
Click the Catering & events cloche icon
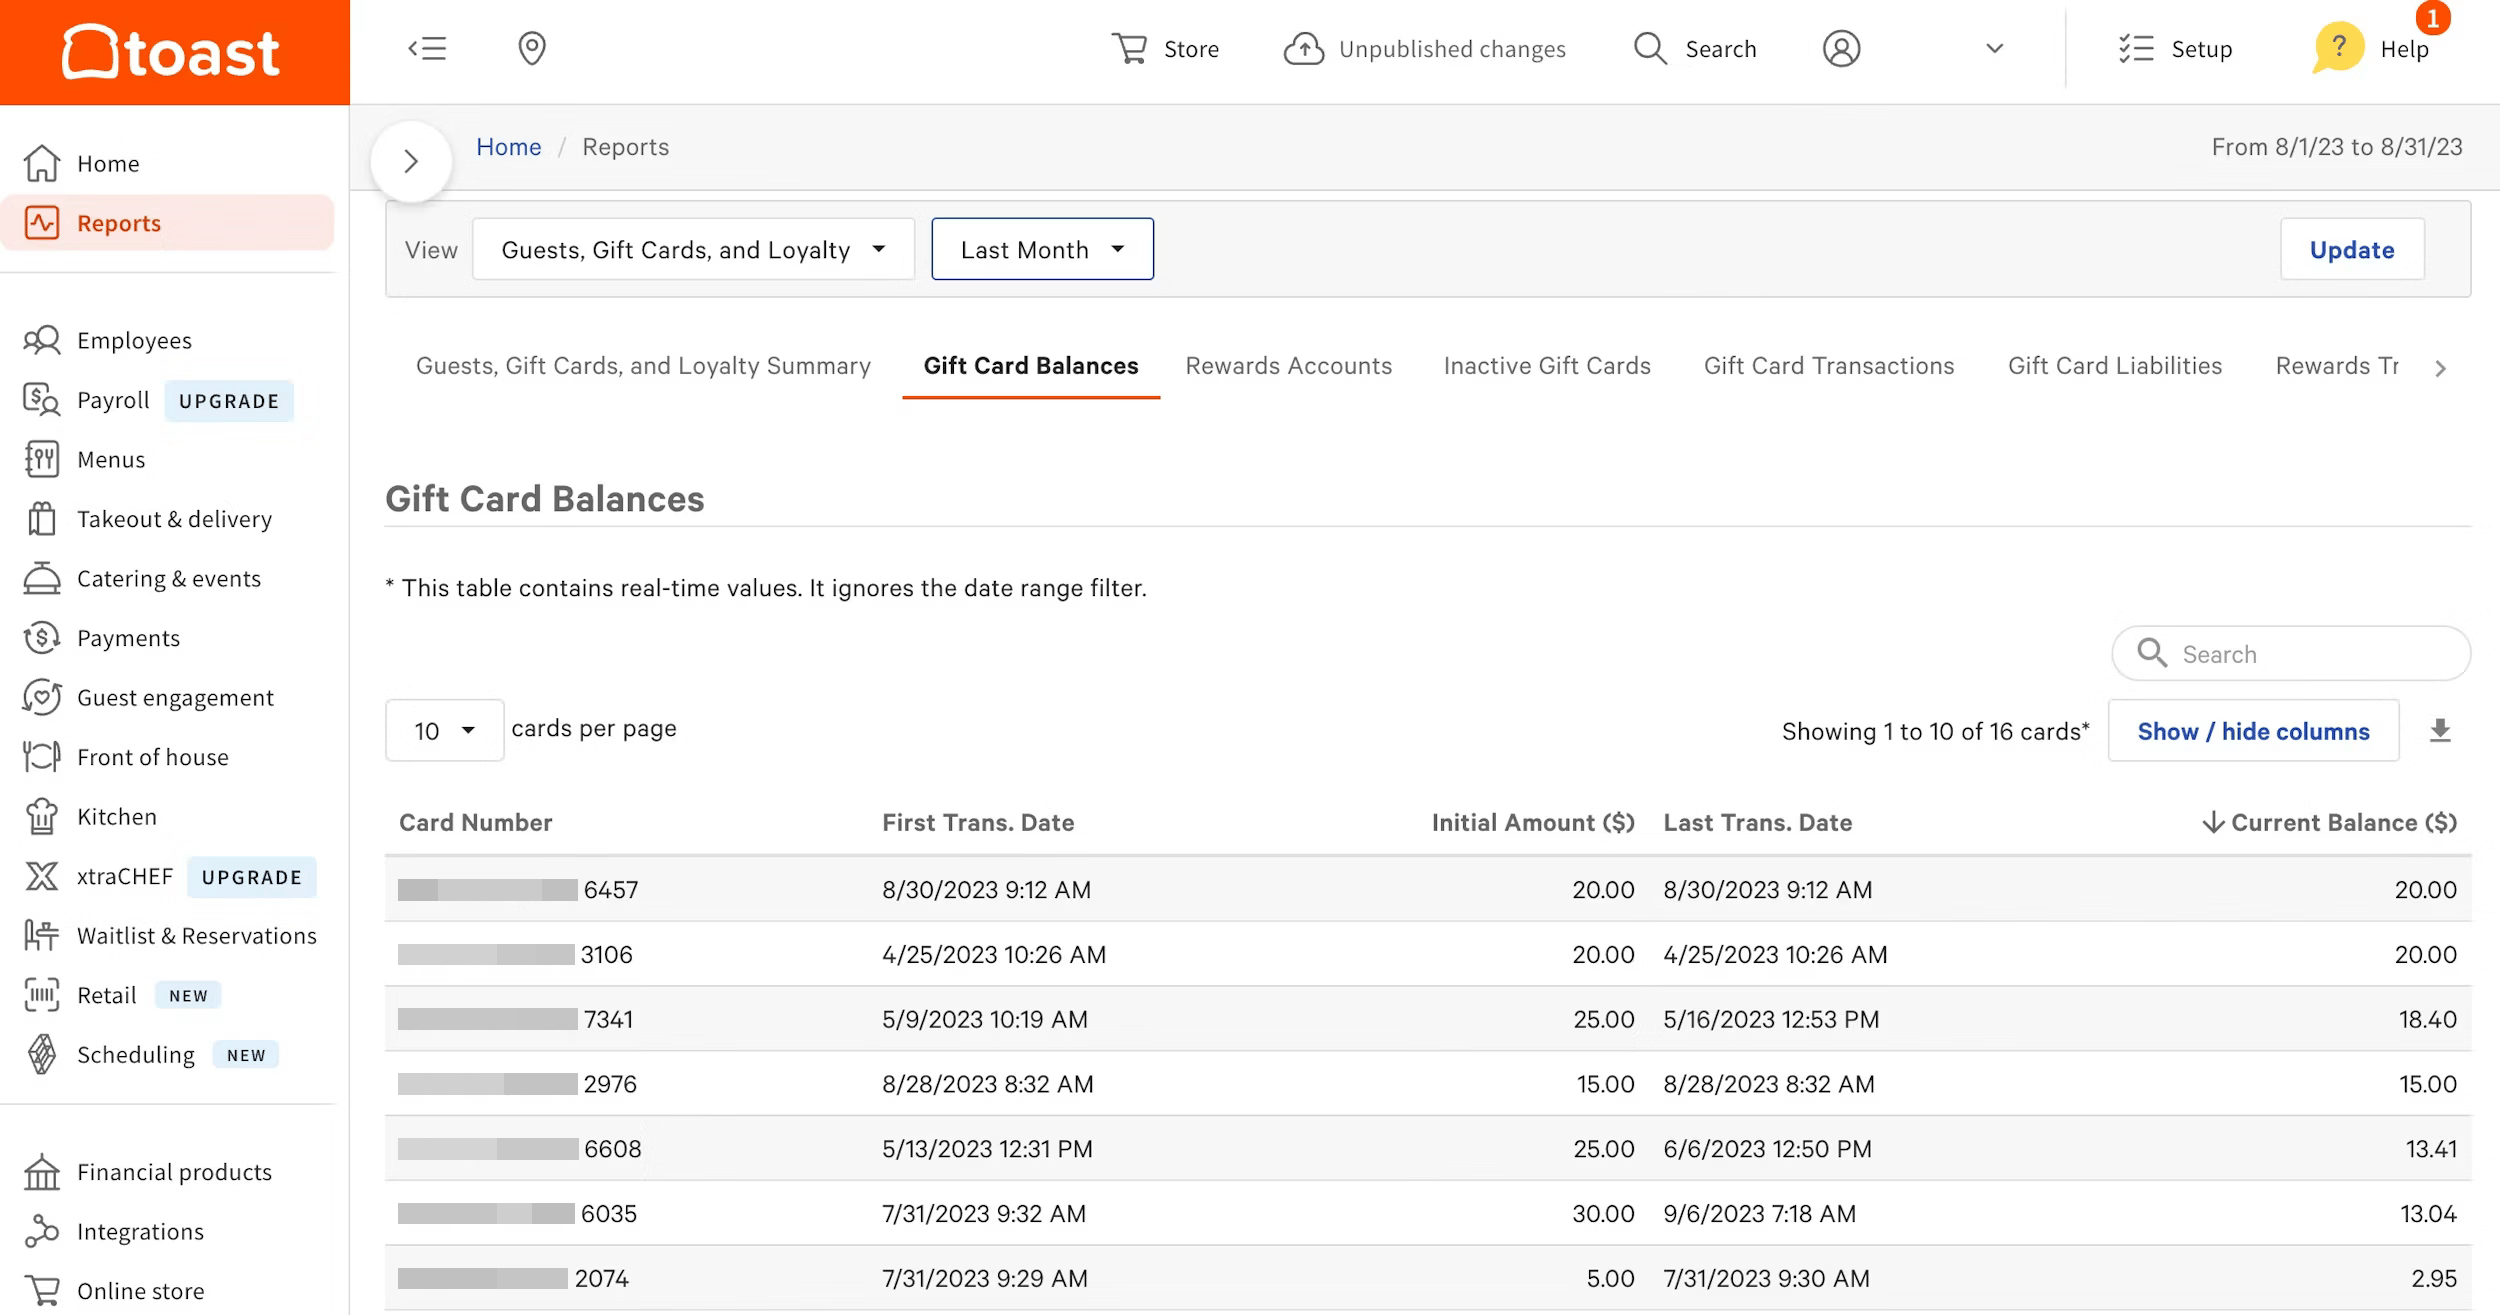[42, 578]
